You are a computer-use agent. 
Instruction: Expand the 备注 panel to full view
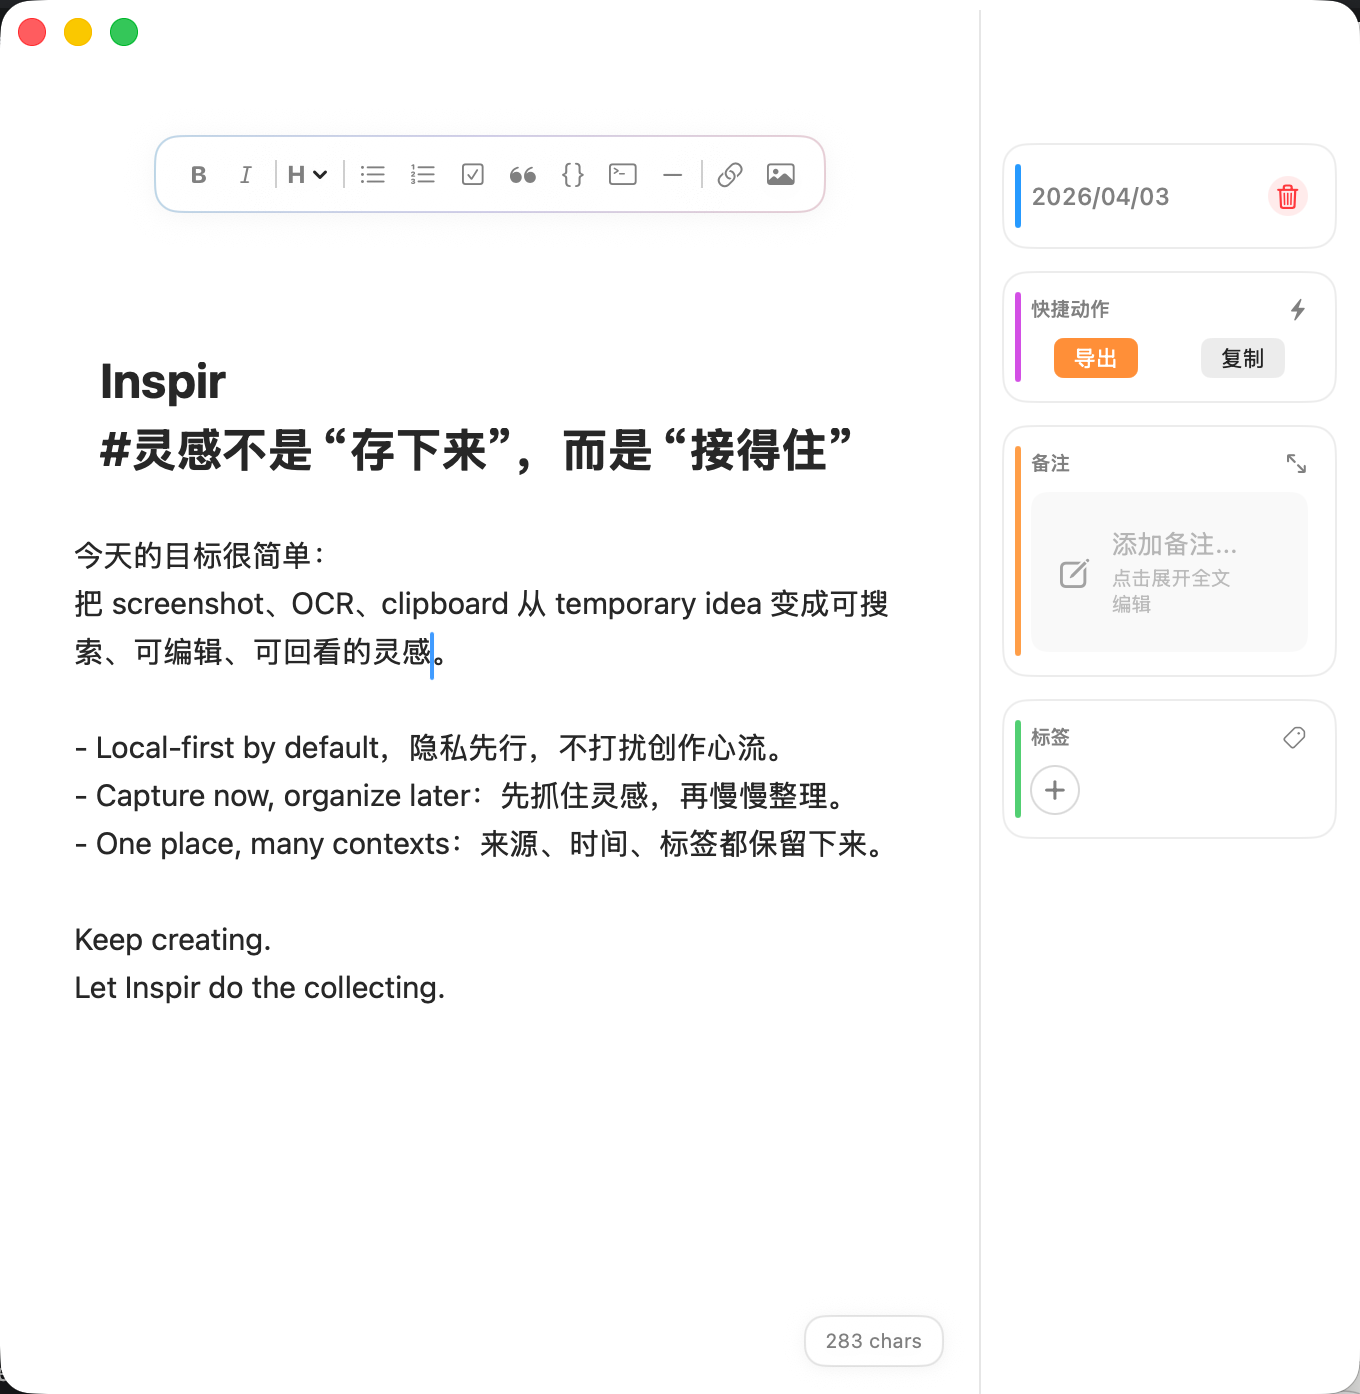pyautogui.click(x=1297, y=463)
